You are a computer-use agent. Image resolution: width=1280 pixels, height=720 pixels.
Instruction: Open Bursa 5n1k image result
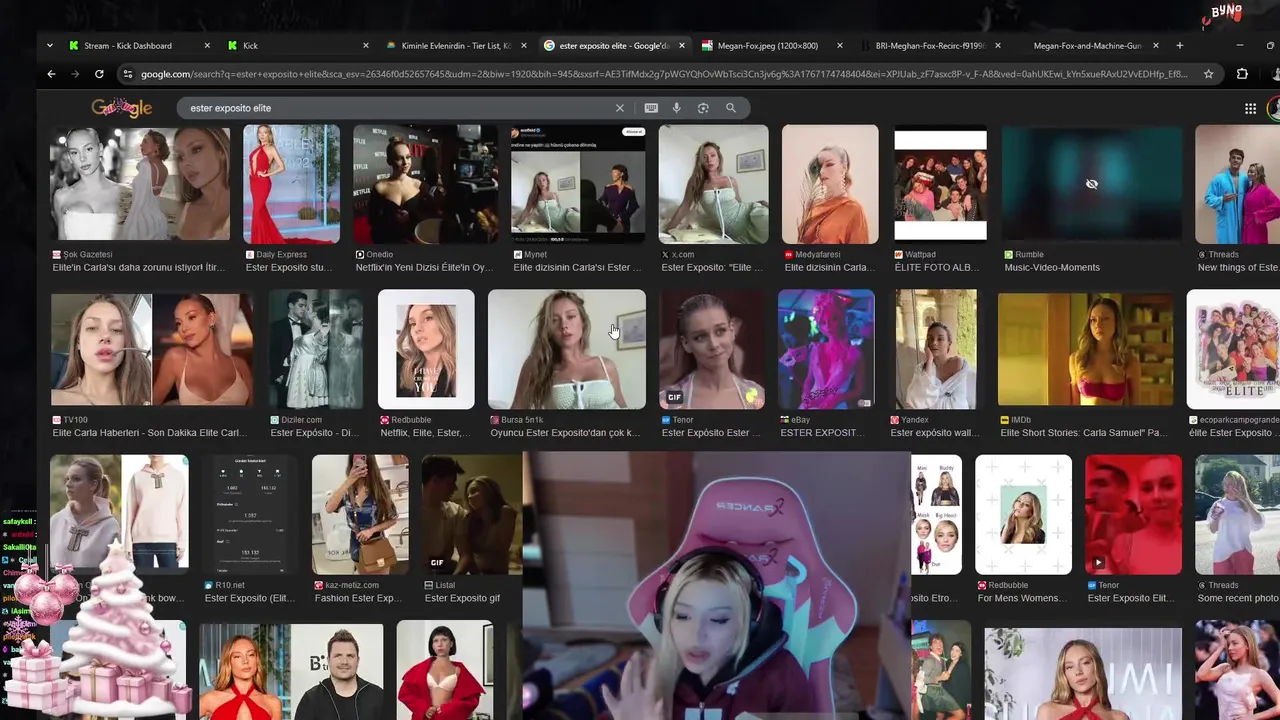(566, 349)
